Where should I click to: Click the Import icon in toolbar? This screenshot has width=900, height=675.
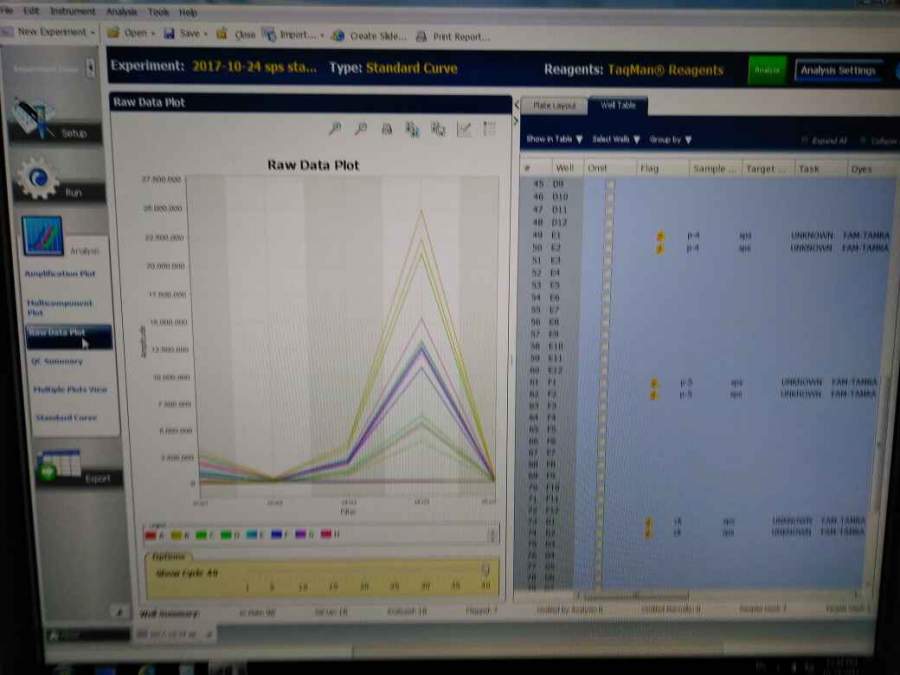269,34
